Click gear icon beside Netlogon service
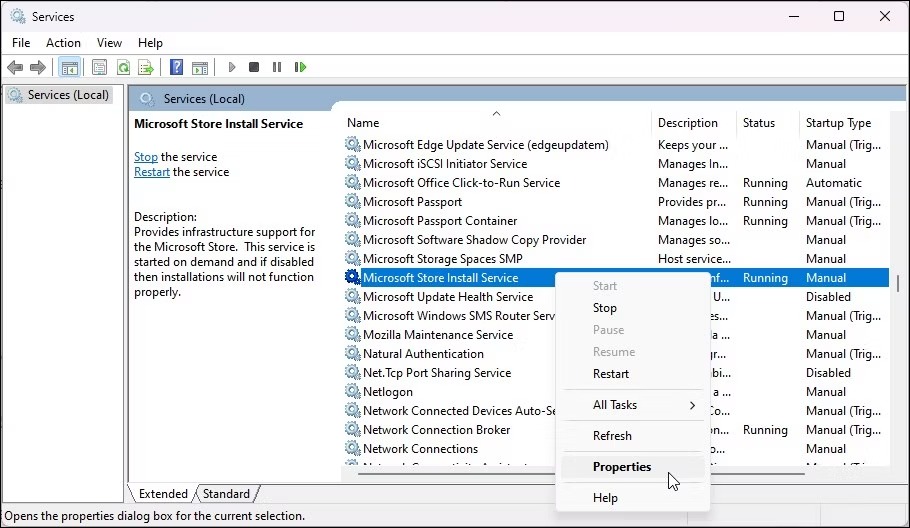 352,391
